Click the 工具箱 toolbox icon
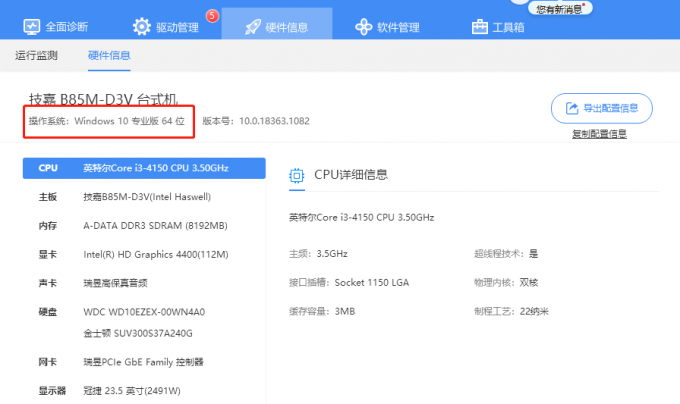The height and width of the screenshot is (404, 680). (479, 26)
